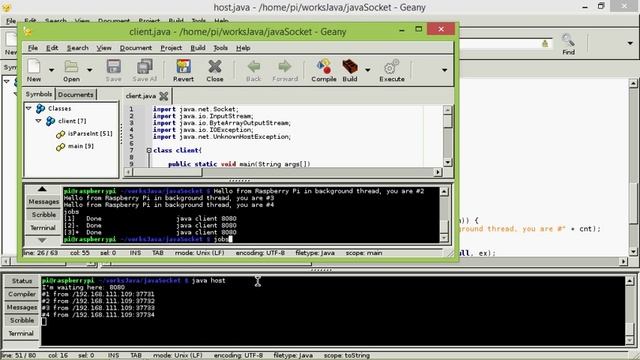The width and height of the screenshot is (640, 360).
Task: Click the Save All icon
Action: tap(144, 67)
